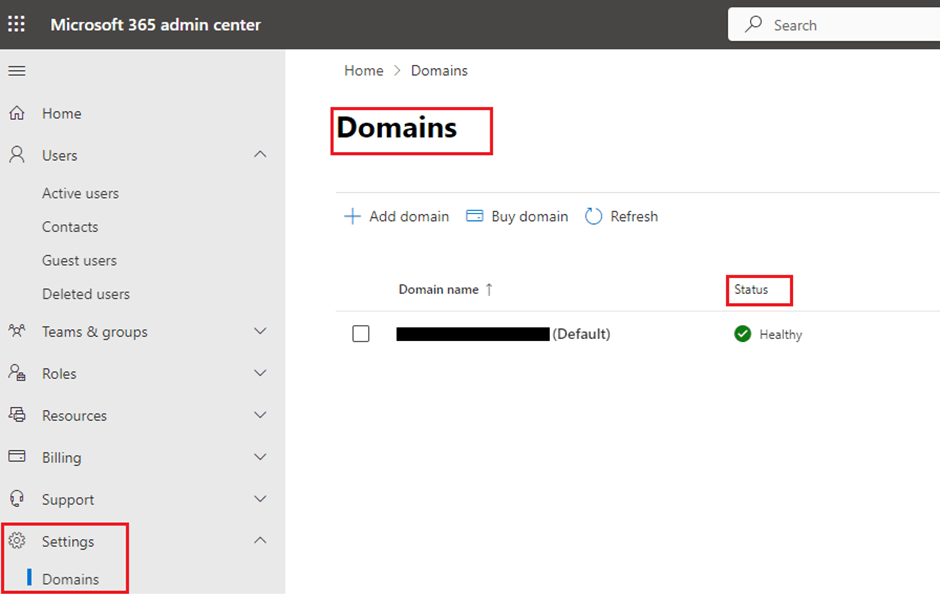Screen dimensions: 940x597
Task: Sort by the Domain name column header
Action: tap(439, 290)
